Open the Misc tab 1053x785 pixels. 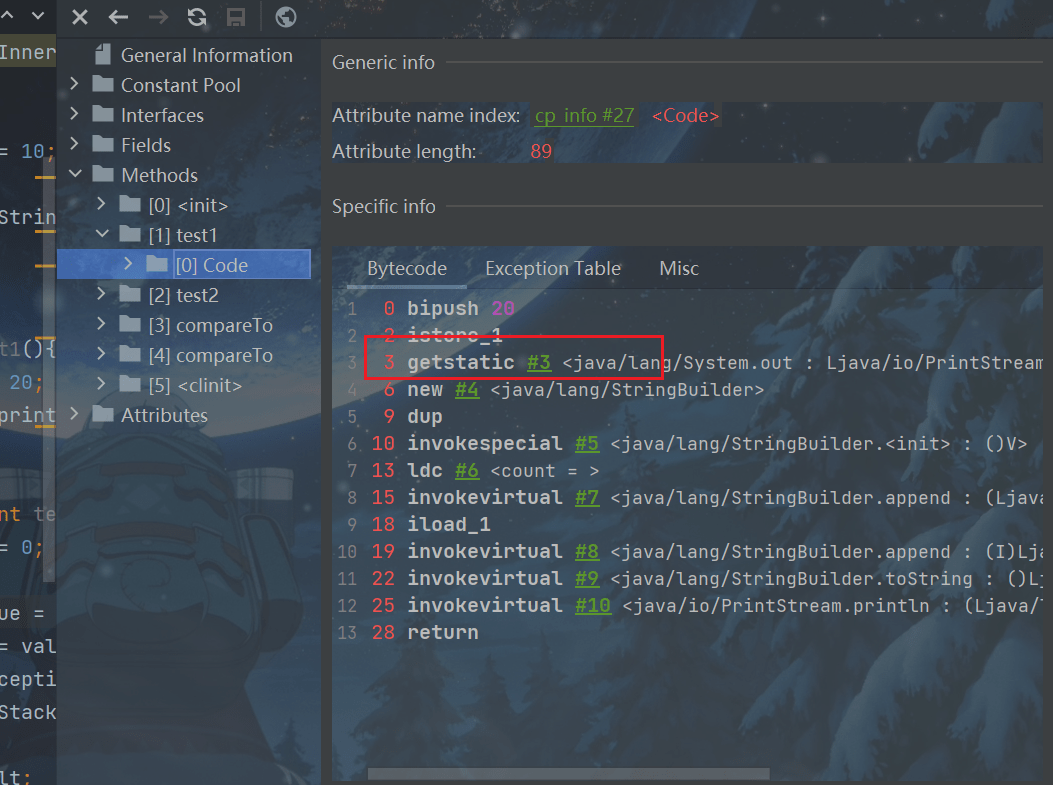(x=679, y=268)
